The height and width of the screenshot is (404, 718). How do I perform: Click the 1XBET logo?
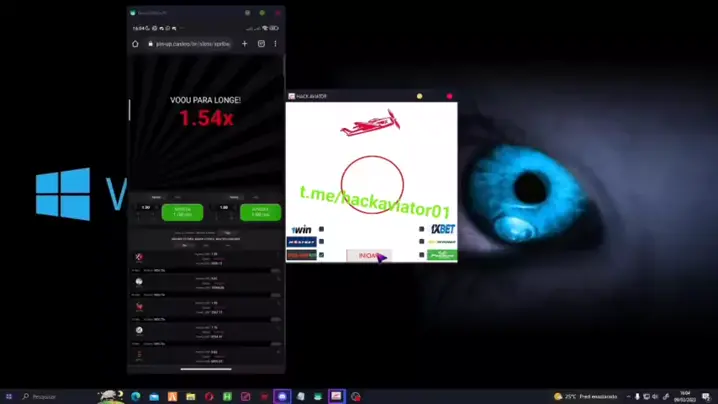(442, 229)
